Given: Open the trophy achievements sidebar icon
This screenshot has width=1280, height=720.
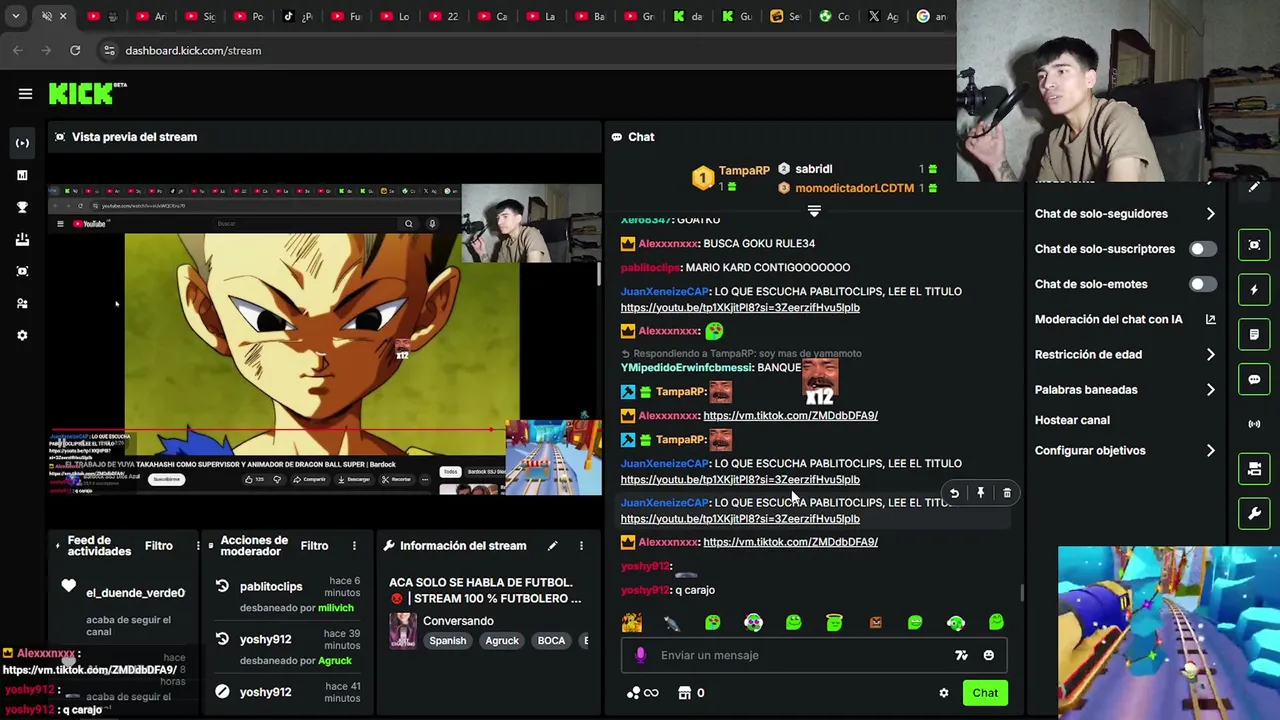Looking at the screenshot, I should pos(22,207).
